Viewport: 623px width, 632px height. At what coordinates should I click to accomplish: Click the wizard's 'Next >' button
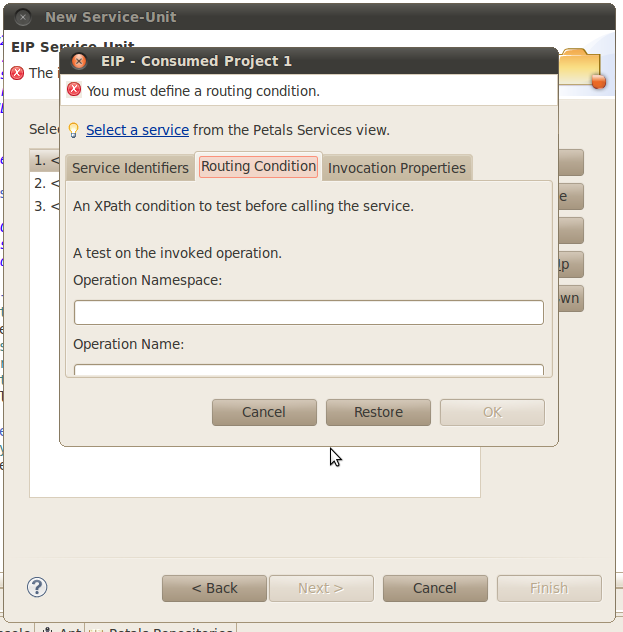320,588
